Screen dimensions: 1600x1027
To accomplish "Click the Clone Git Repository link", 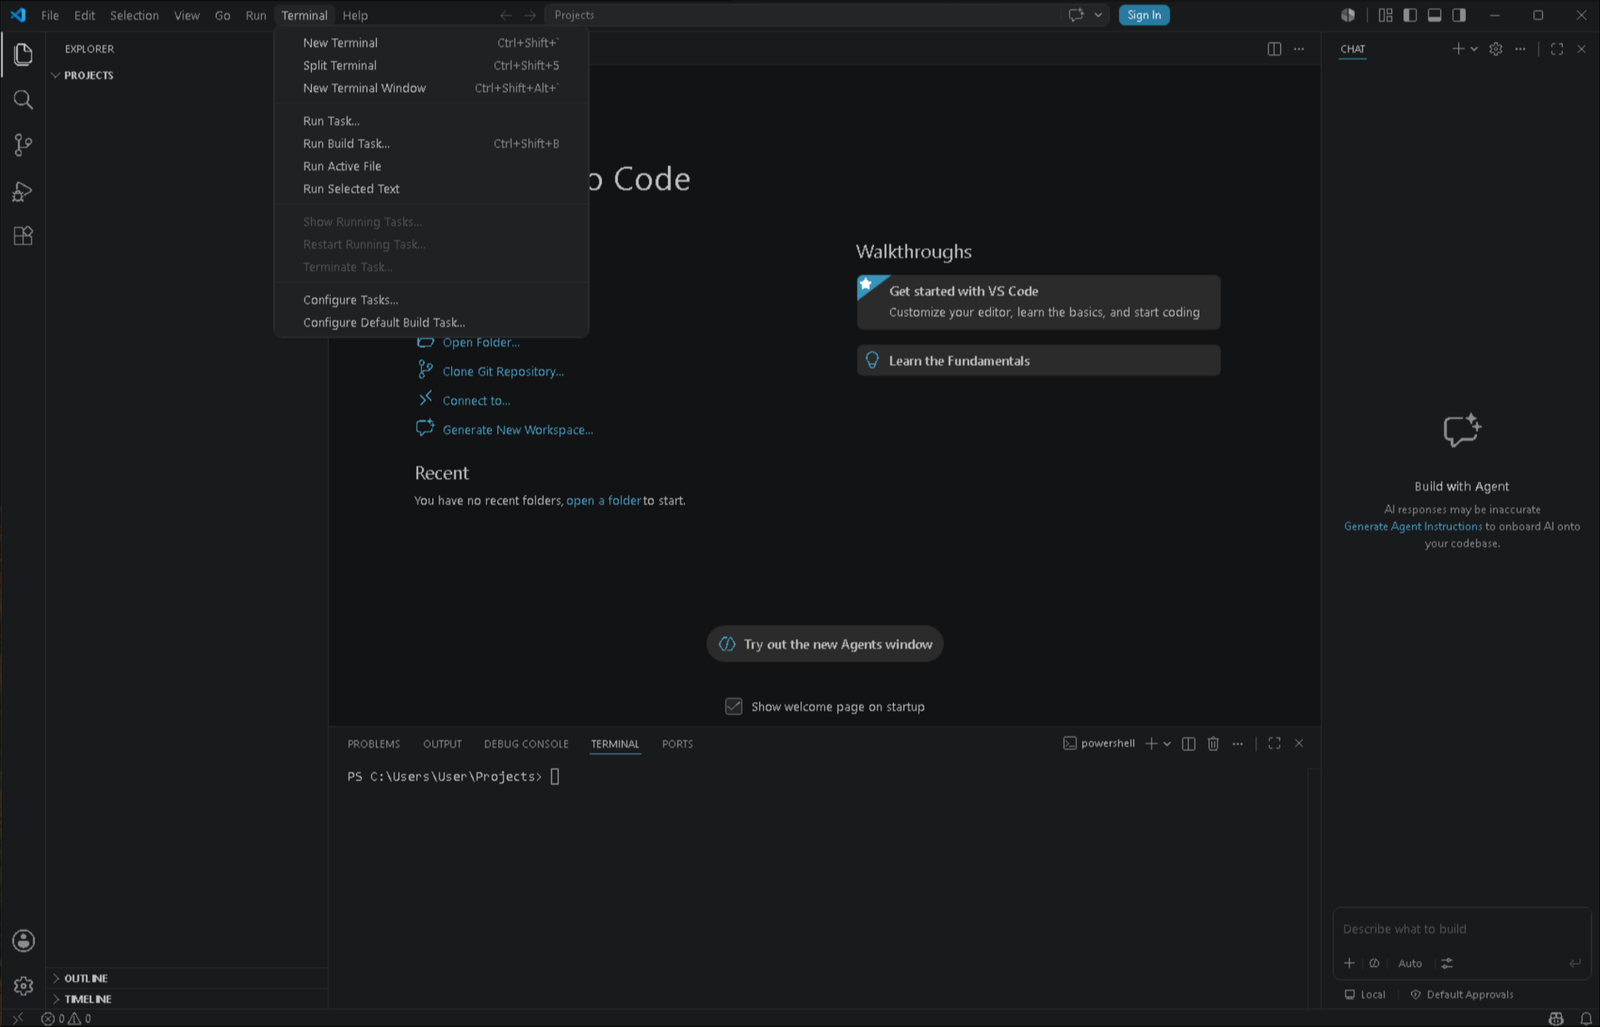I will (x=503, y=371).
